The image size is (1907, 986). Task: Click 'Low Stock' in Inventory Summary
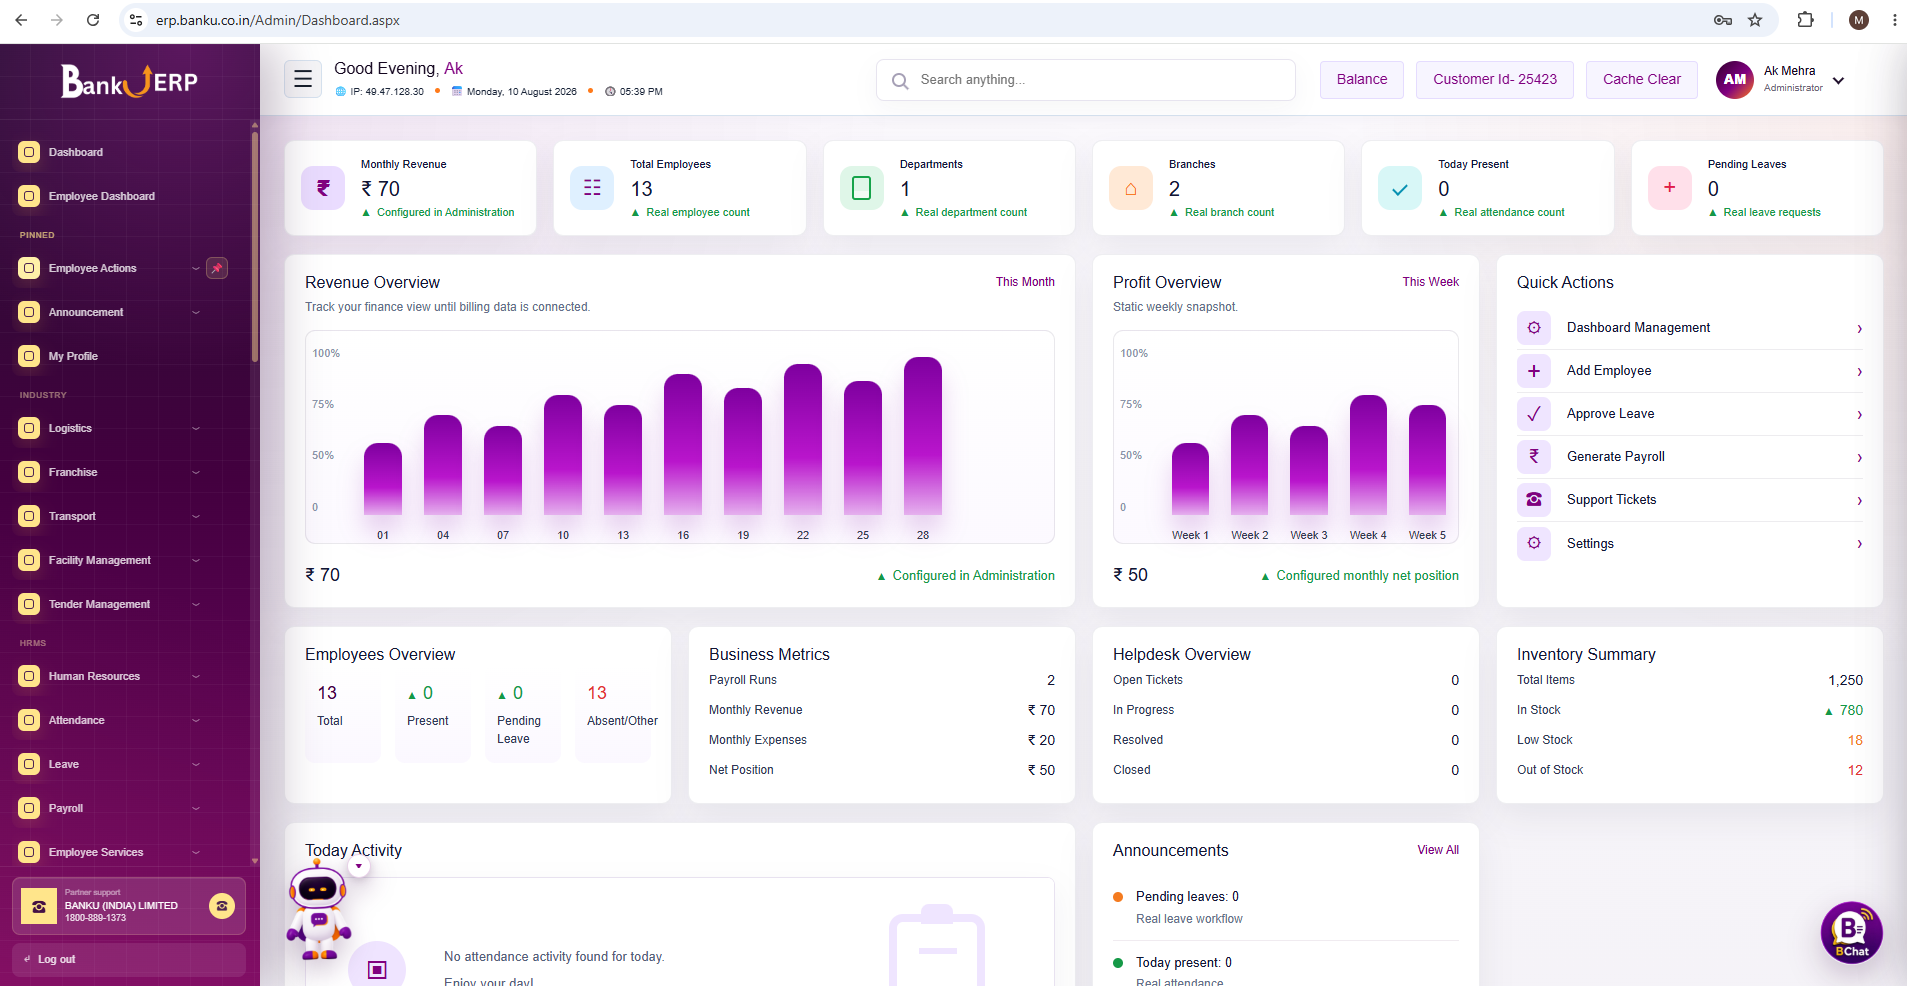point(1544,740)
